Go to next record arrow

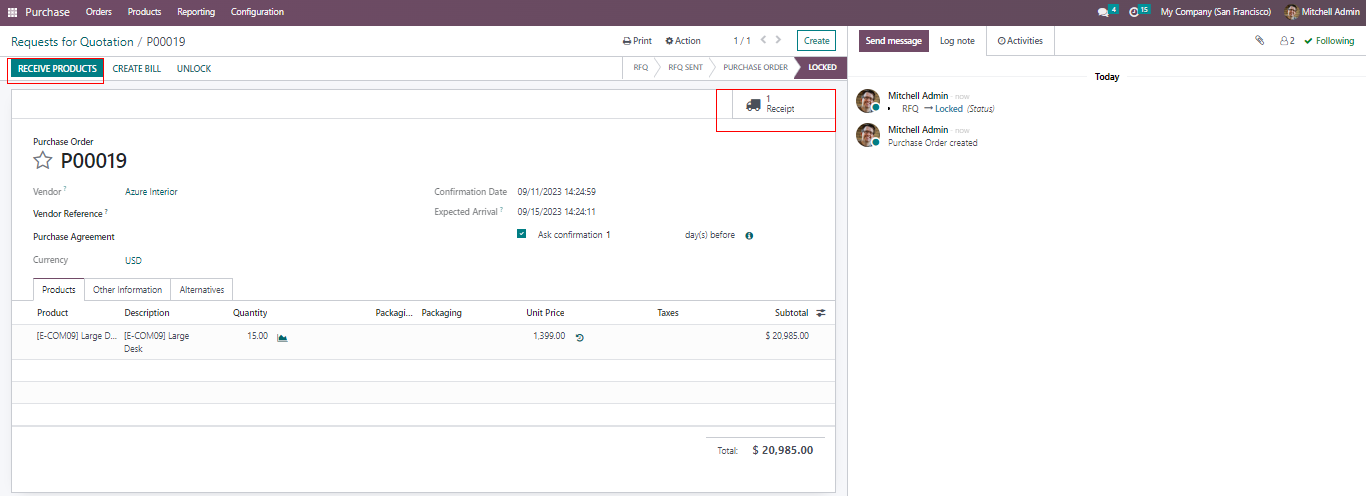click(x=779, y=40)
